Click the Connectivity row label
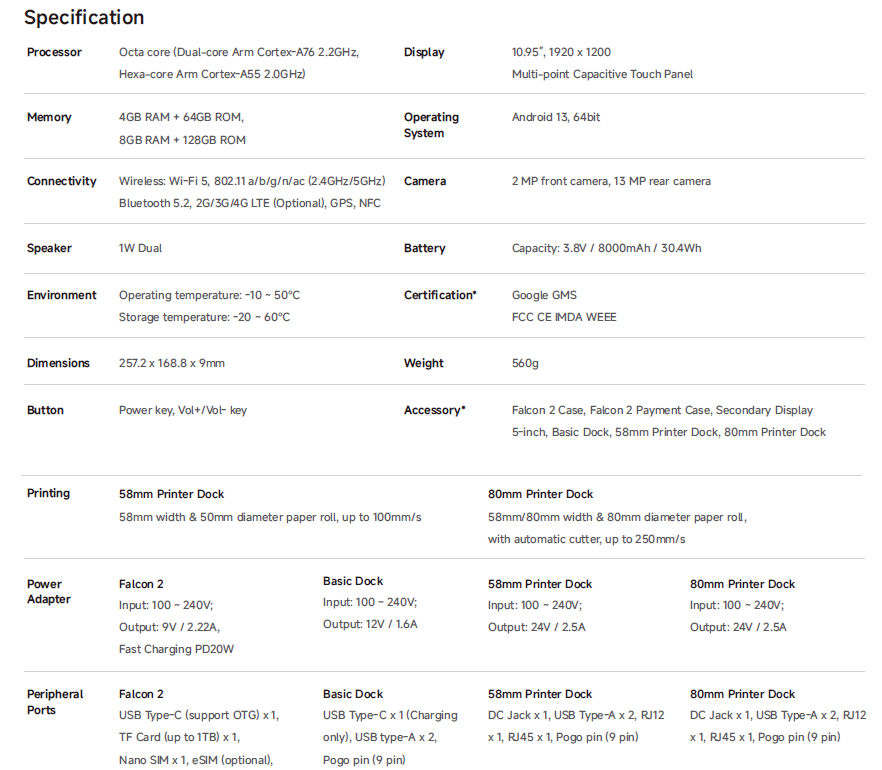This screenshot has width=882, height=770. pos(62,181)
